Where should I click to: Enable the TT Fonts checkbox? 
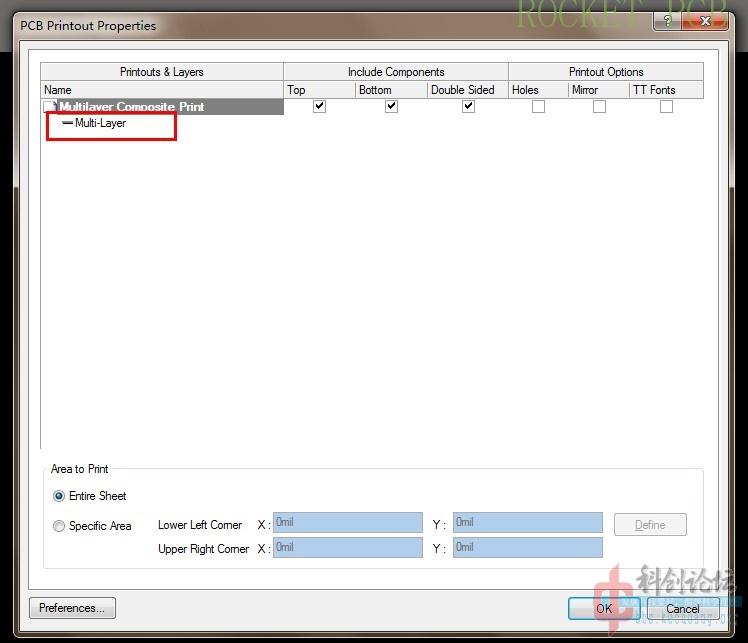666,106
